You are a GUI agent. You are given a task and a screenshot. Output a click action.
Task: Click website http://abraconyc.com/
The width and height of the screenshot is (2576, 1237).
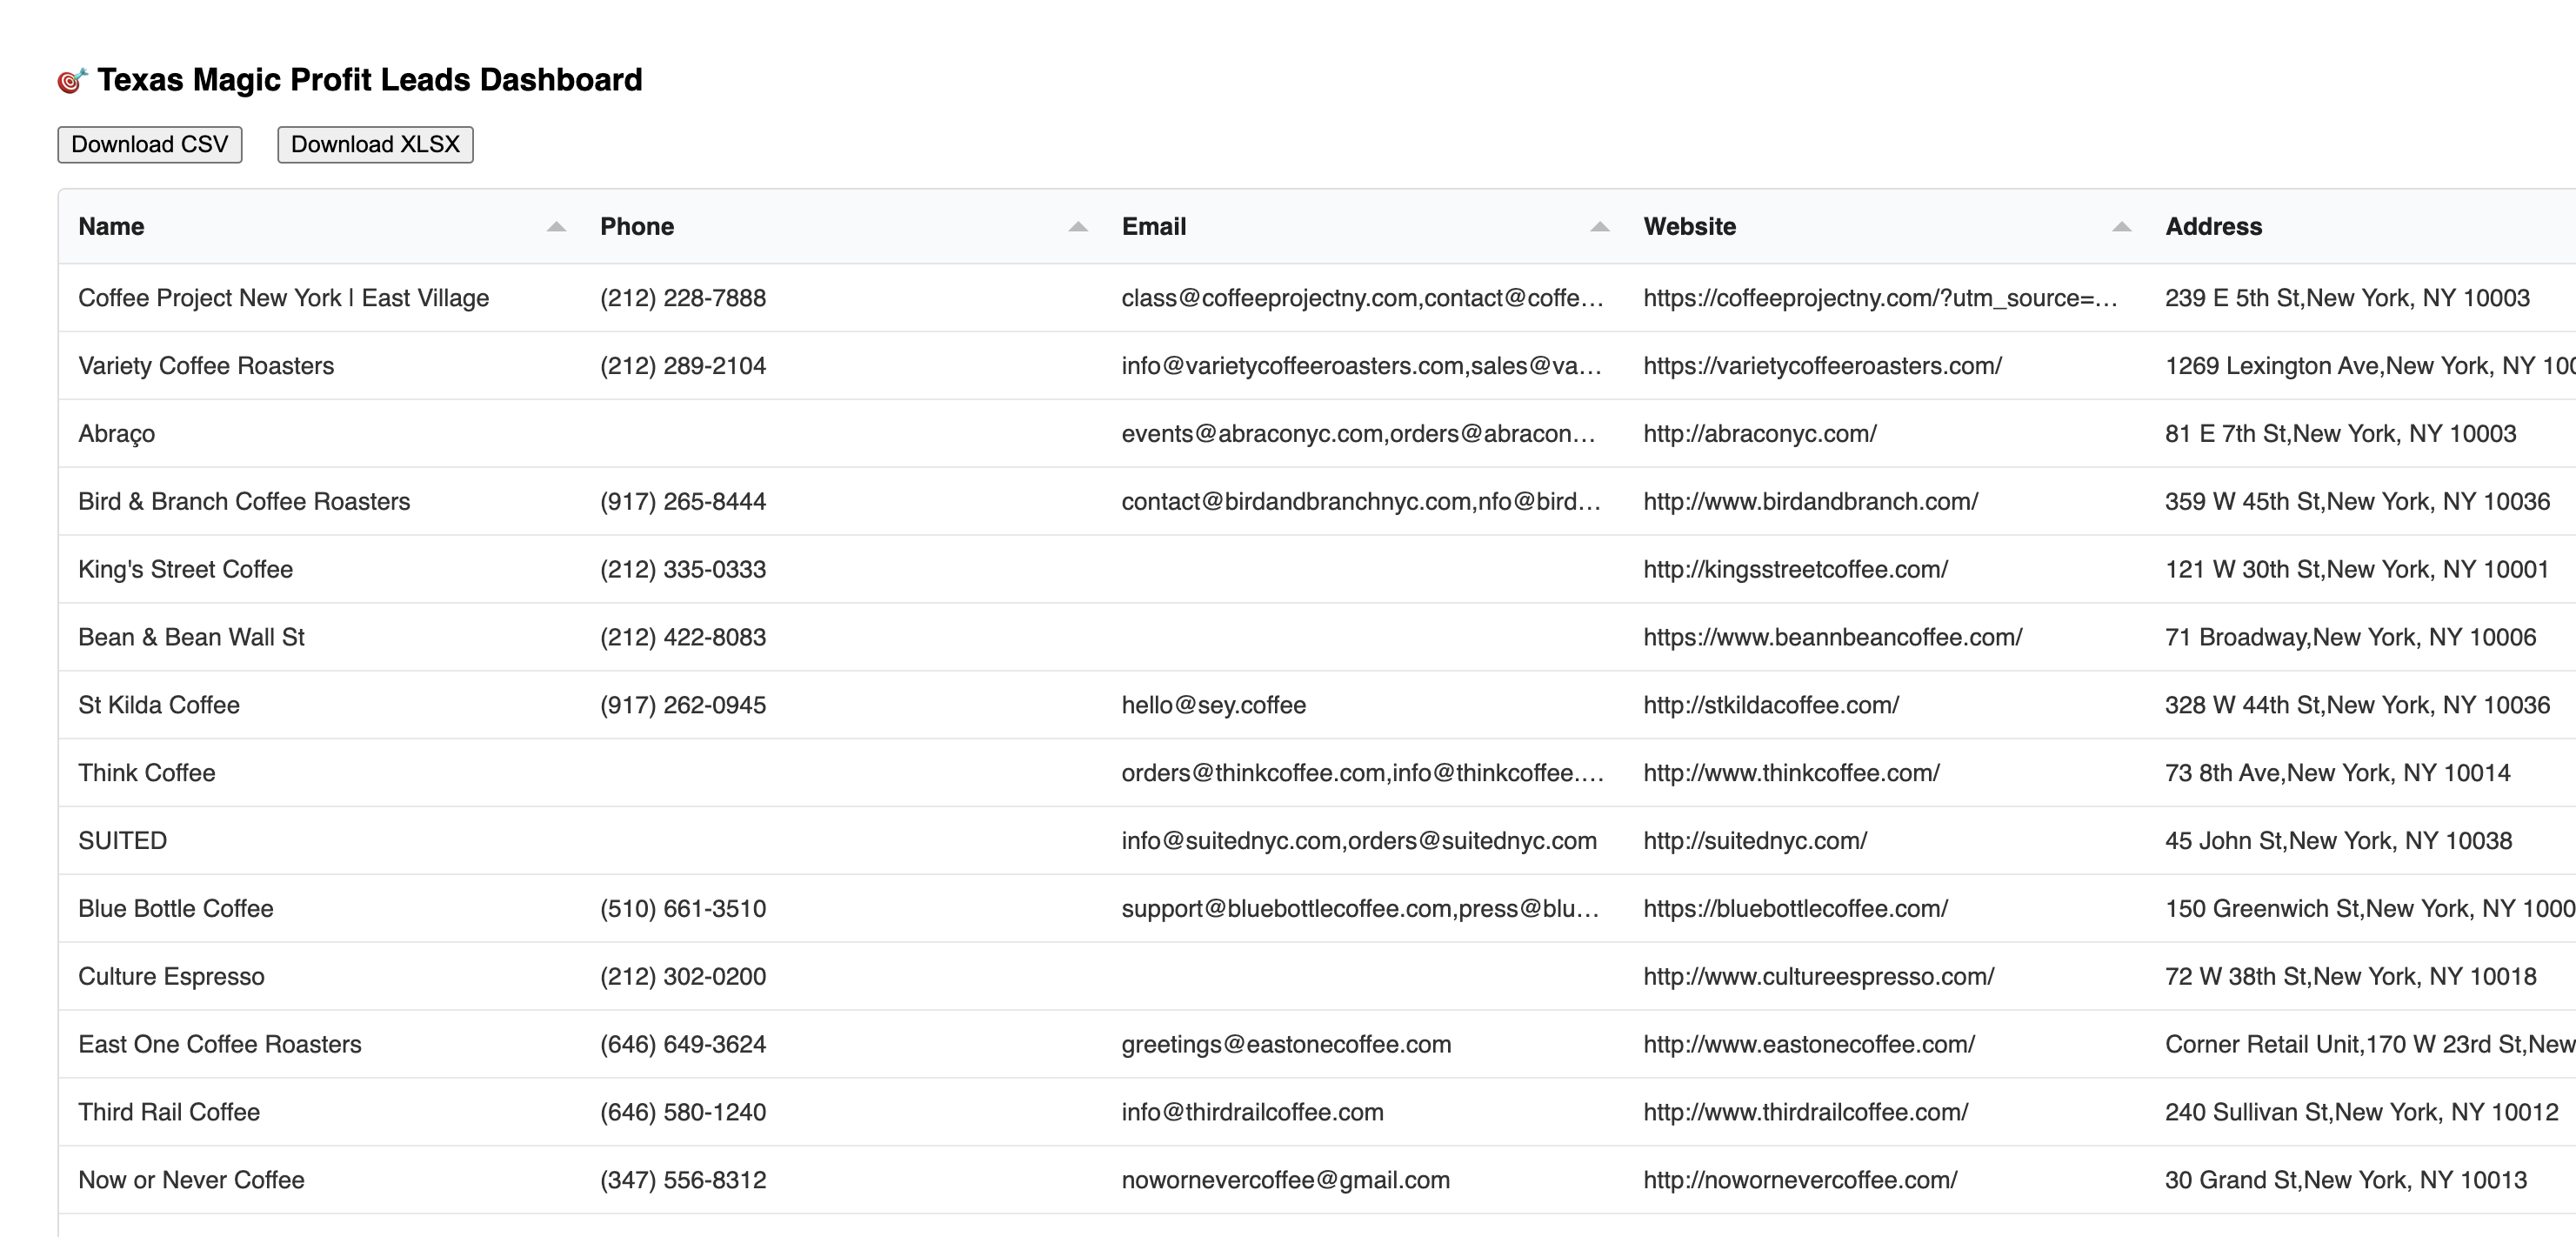pos(1760,434)
